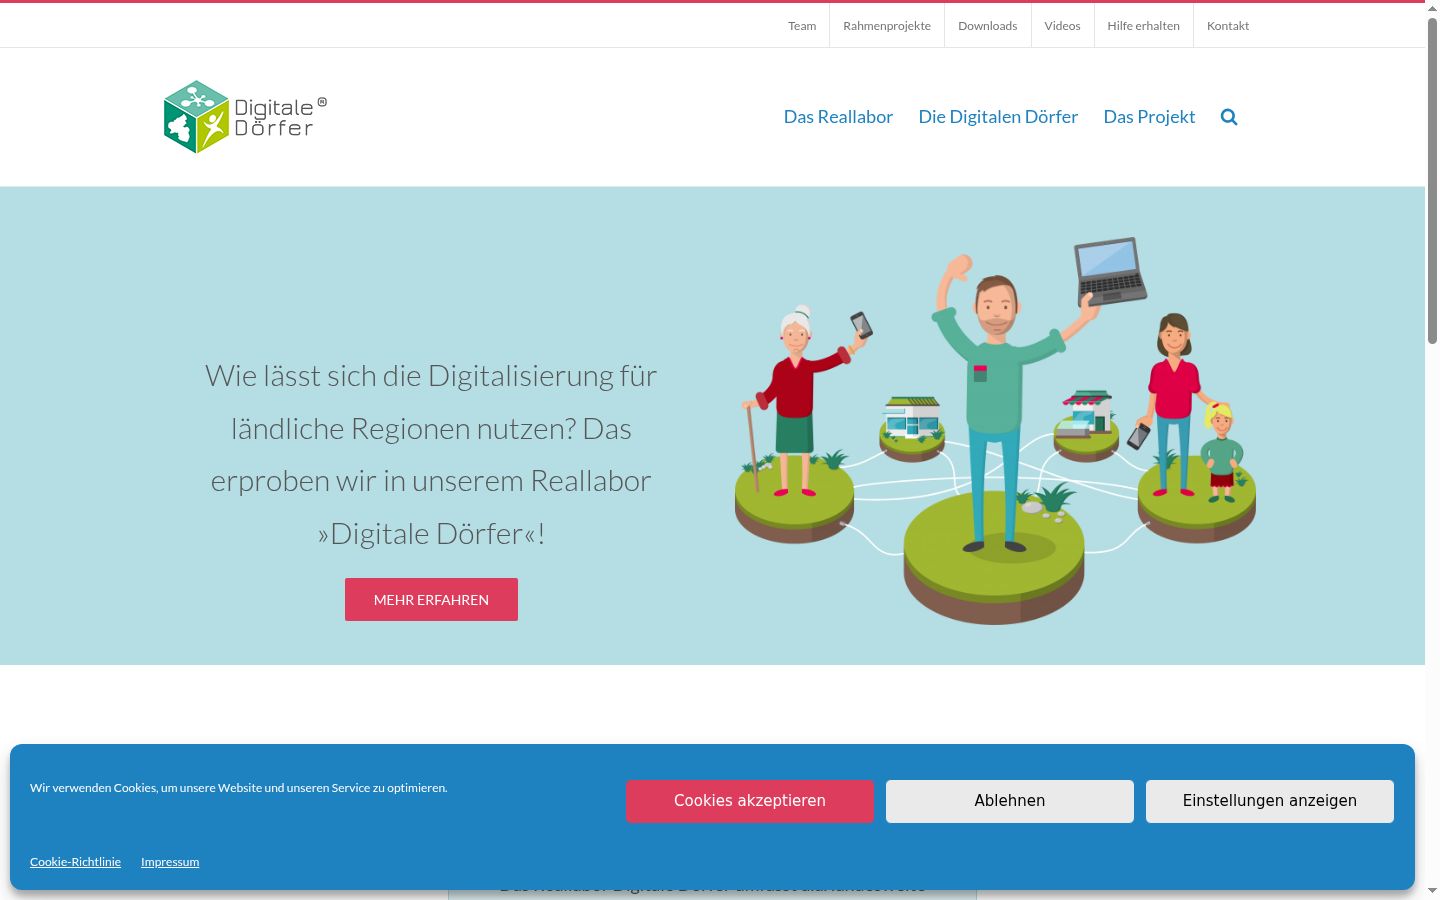Screen dimensions: 1440x900
Task: Open the Downloads page
Action: (x=987, y=26)
